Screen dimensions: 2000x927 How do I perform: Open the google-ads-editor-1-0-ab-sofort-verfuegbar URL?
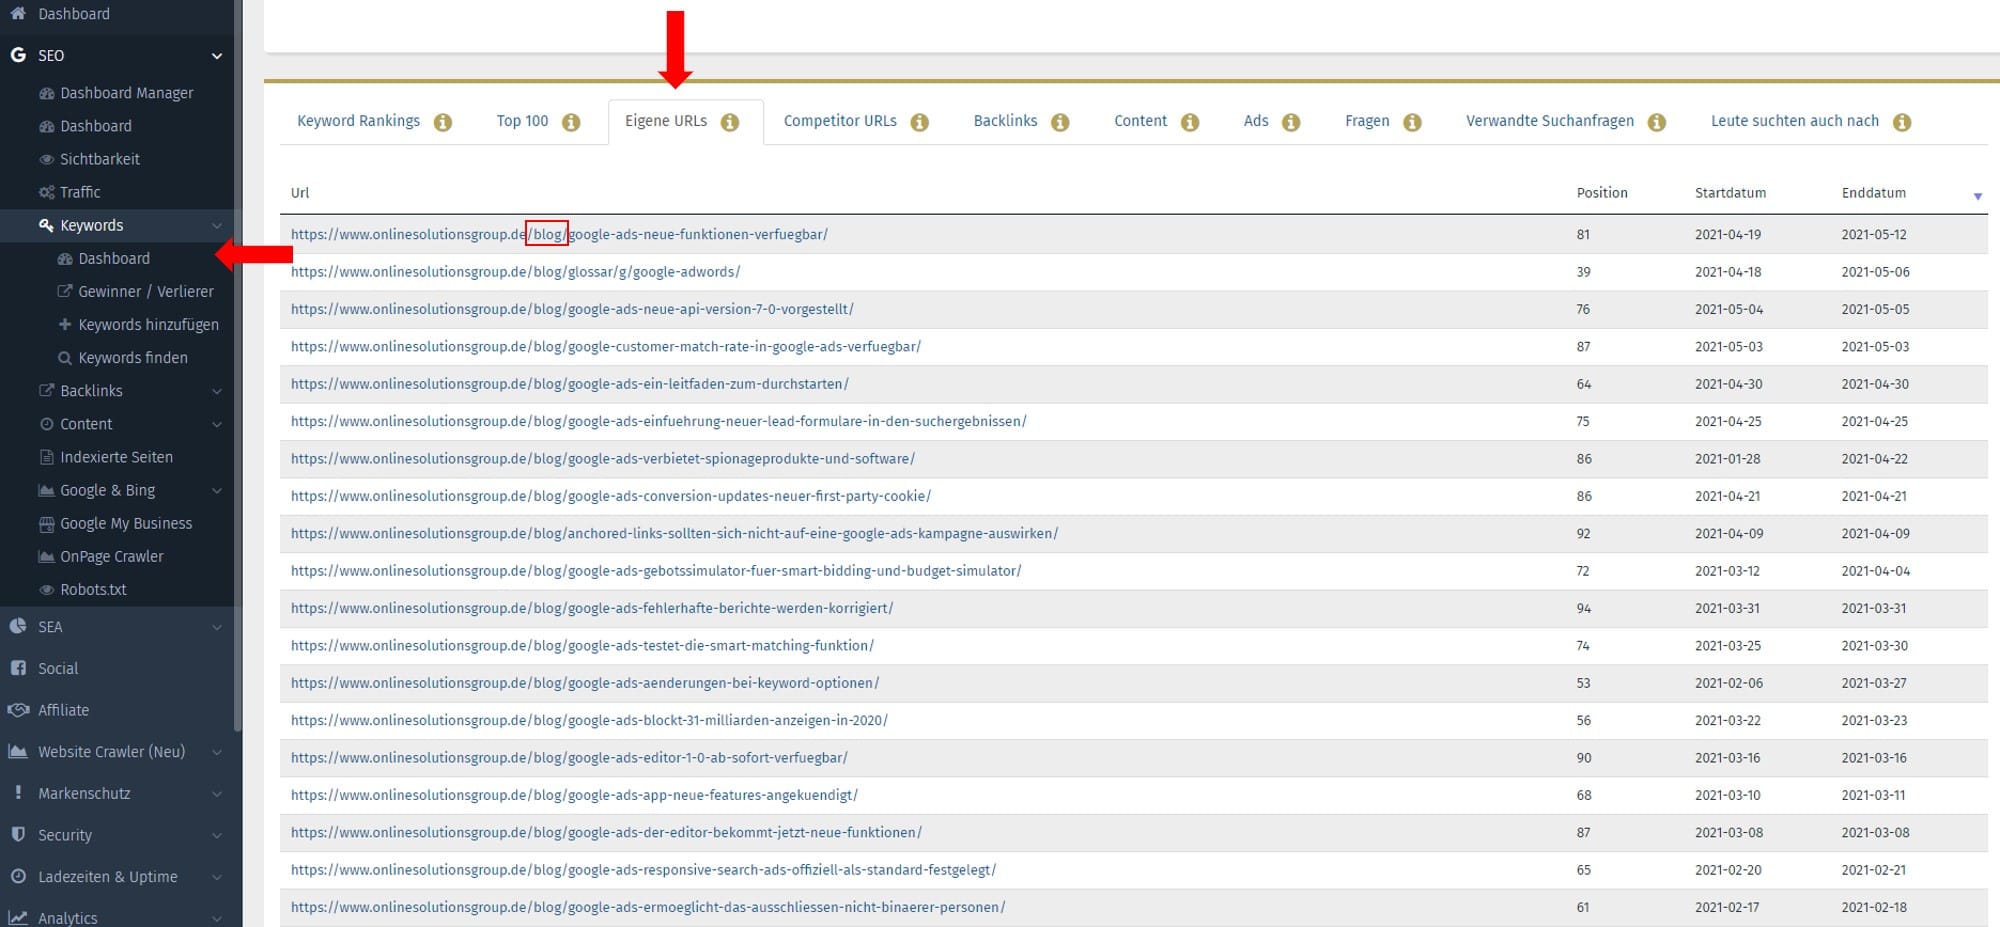pyautogui.click(x=569, y=757)
